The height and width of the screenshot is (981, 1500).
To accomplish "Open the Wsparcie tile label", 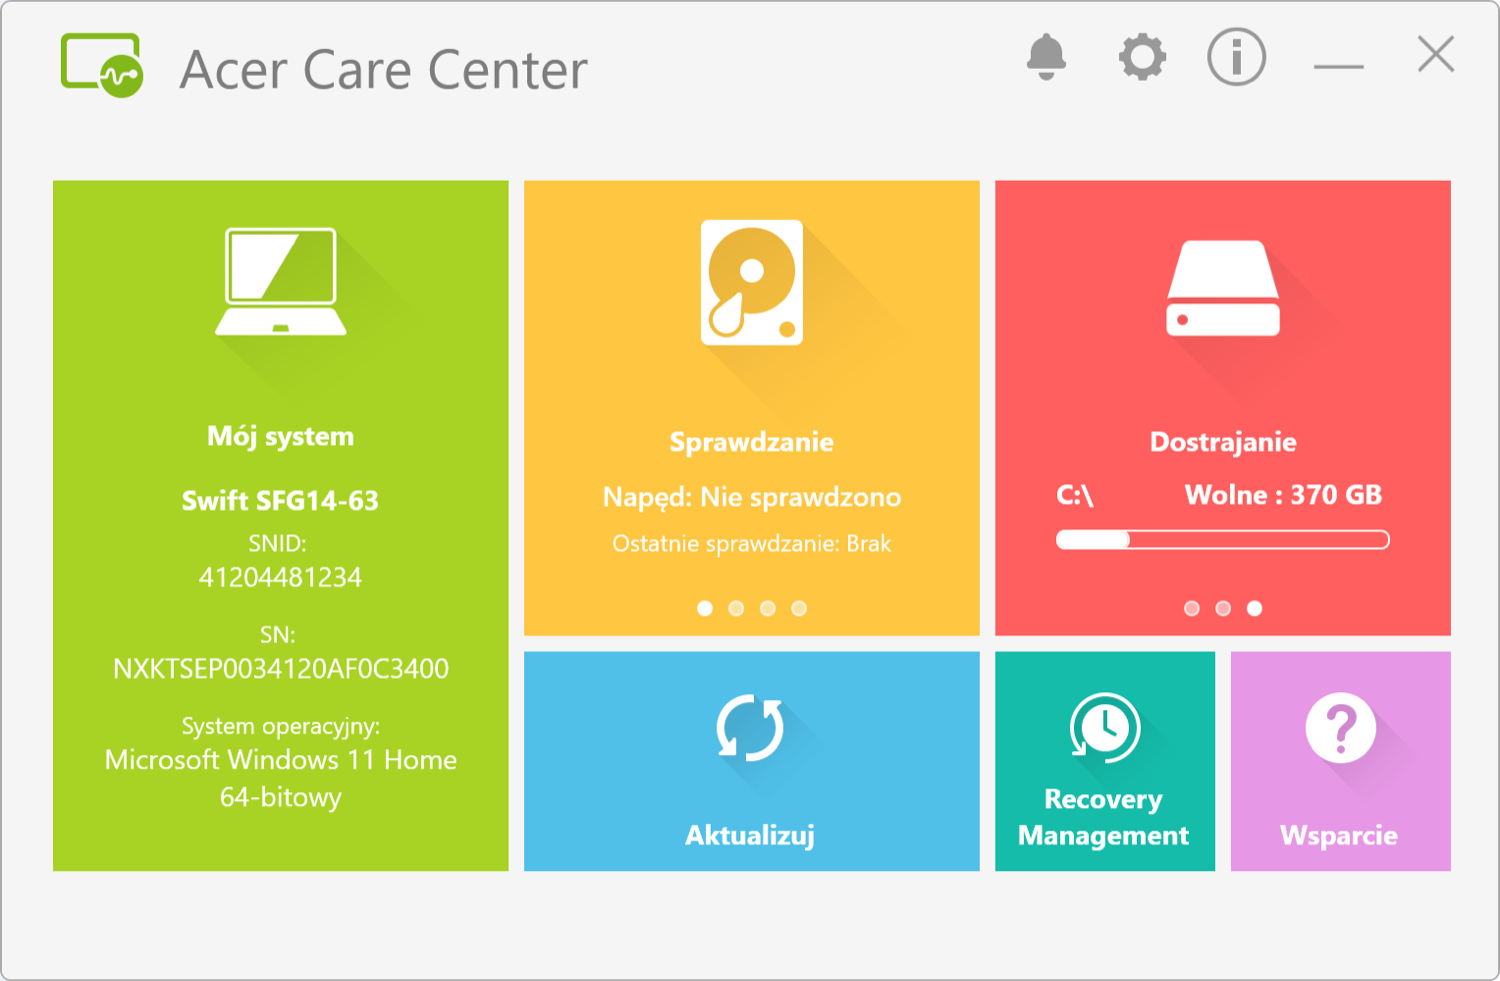I will (x=1339, y=835).
